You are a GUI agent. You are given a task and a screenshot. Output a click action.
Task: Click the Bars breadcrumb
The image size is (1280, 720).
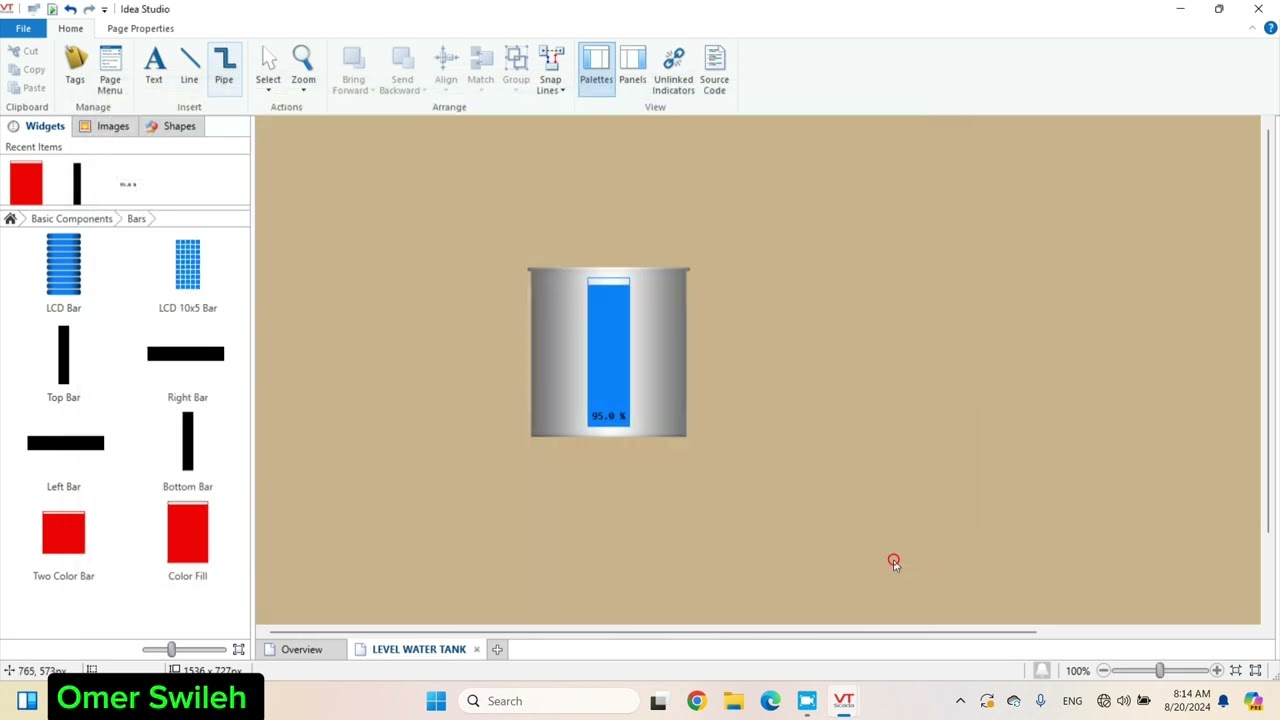[x=136, y=218]
